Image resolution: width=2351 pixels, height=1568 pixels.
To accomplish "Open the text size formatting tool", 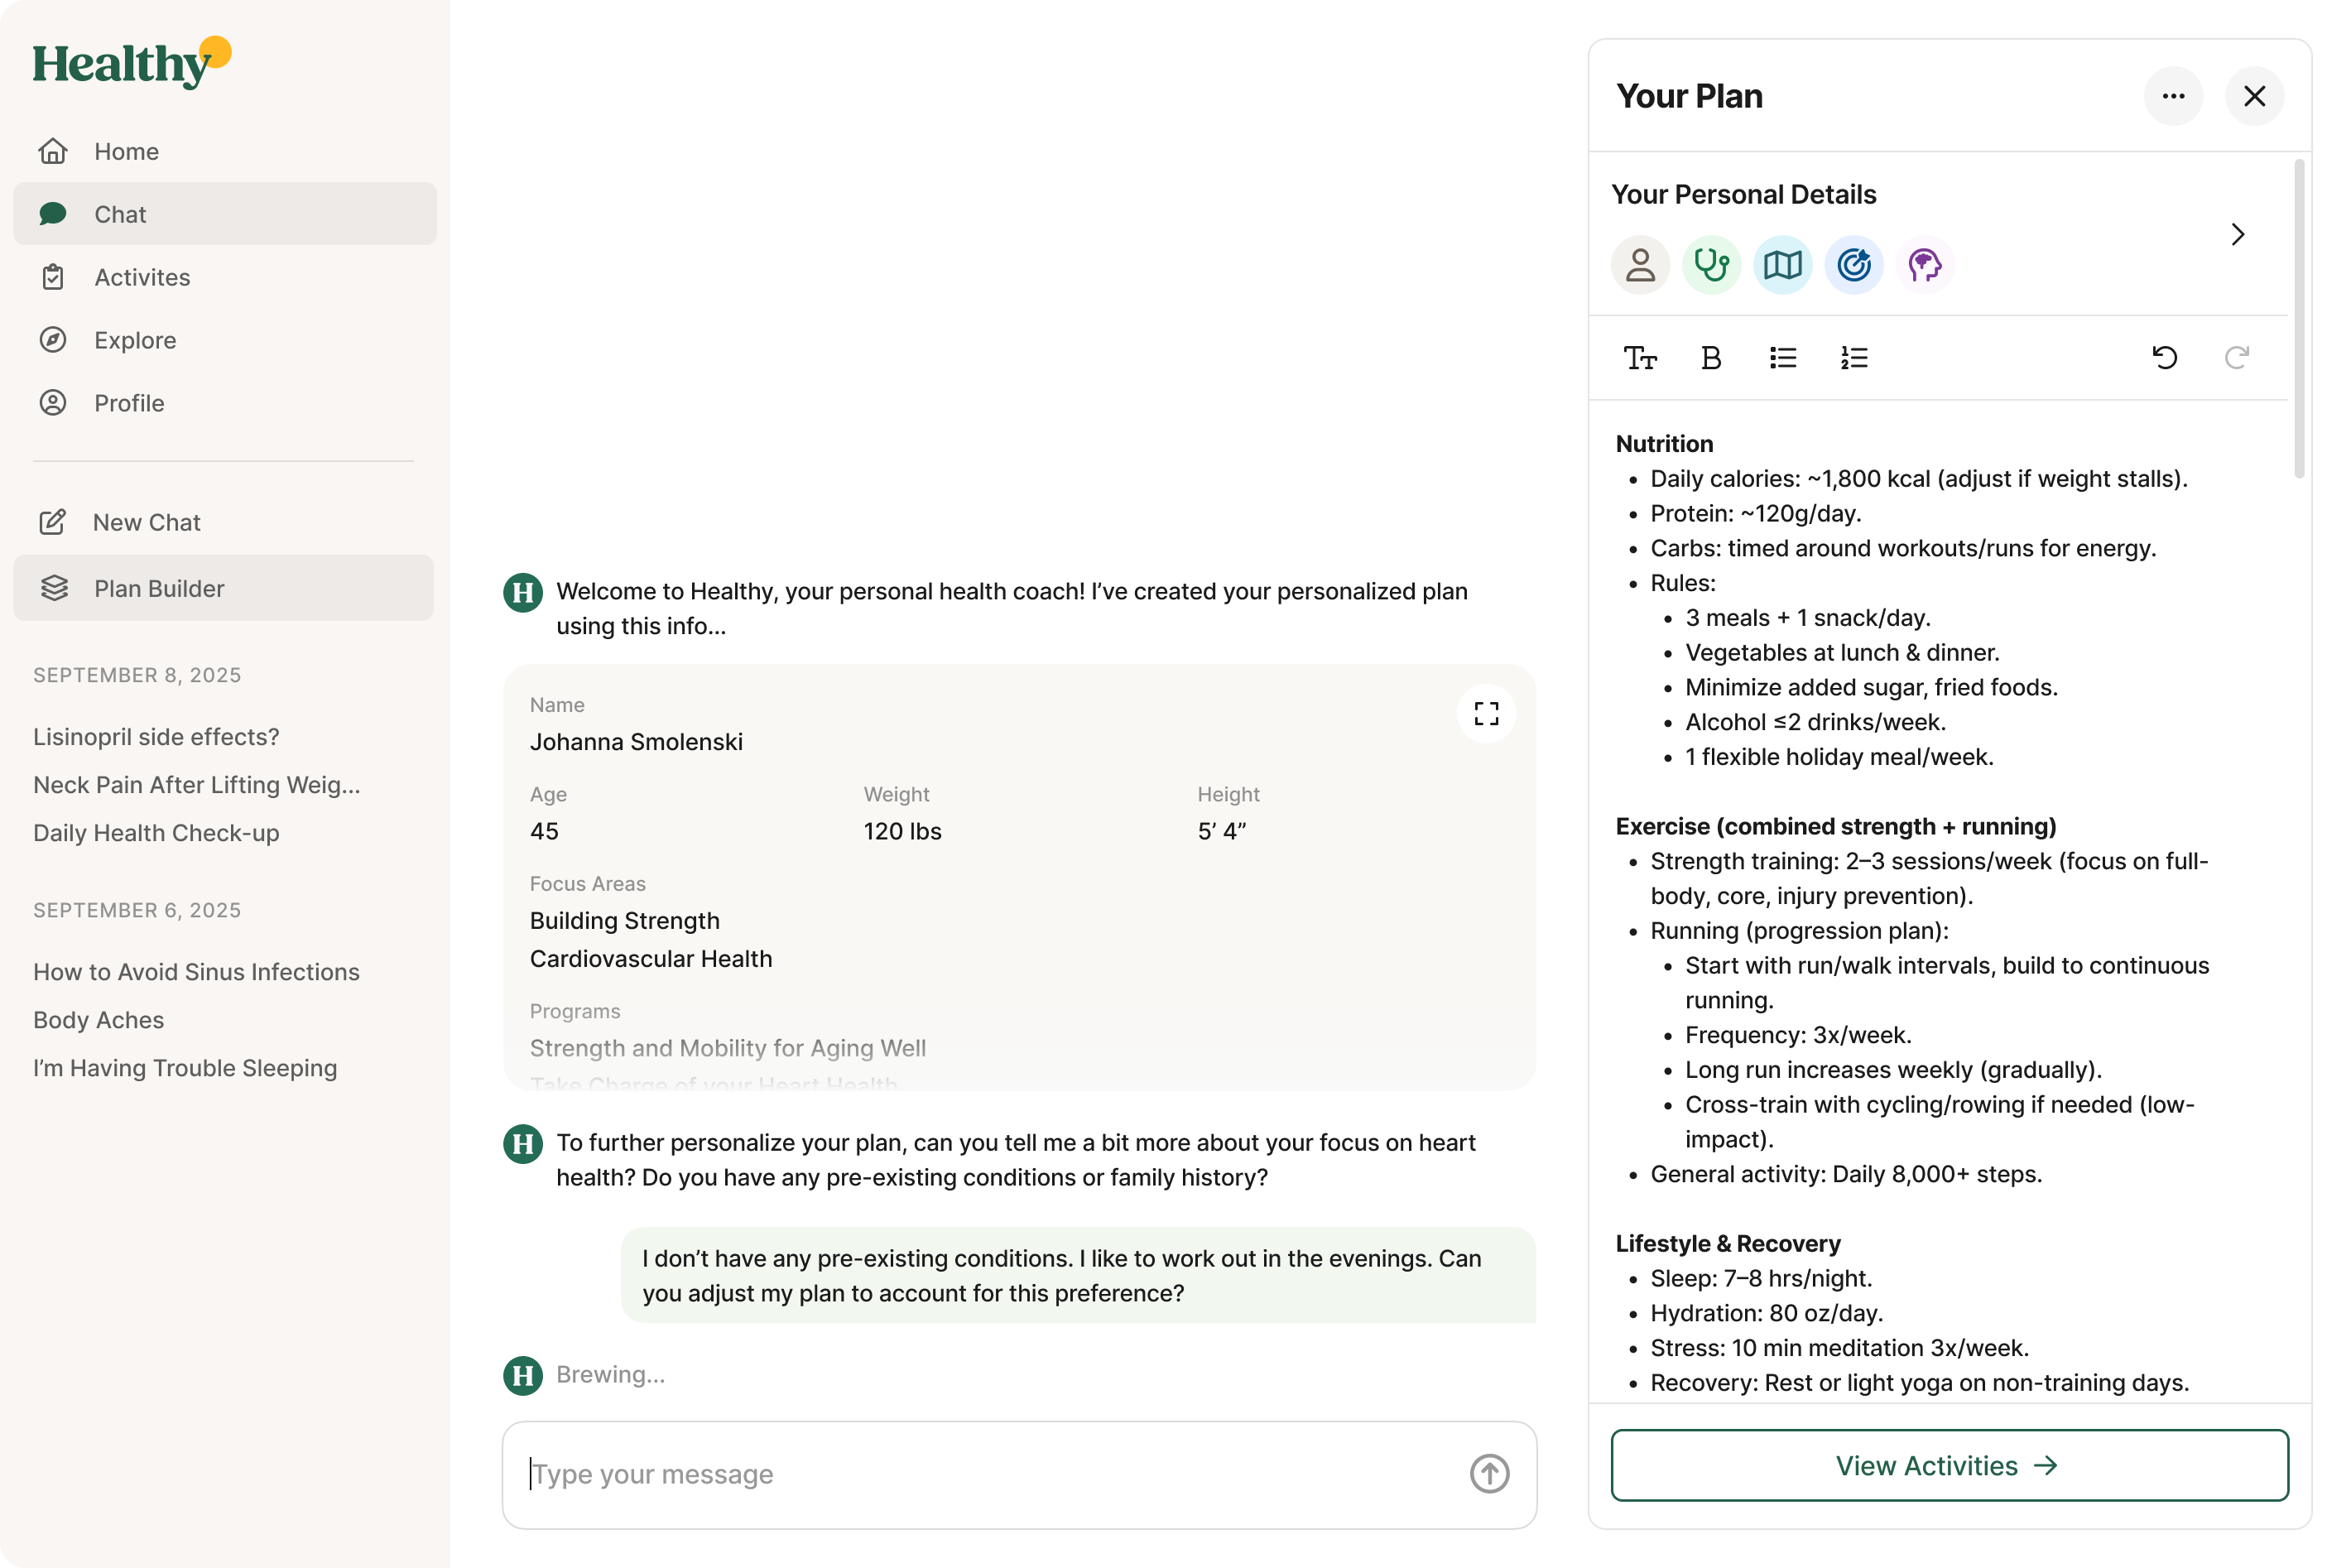I will point(1640,358).
